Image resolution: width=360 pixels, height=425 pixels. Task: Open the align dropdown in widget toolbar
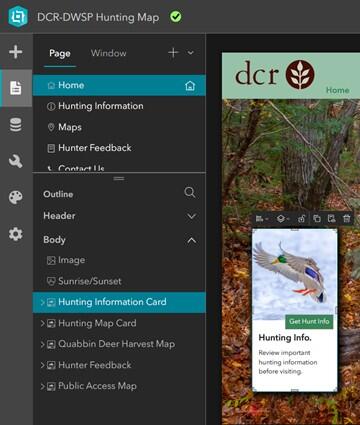coord(262,219)
